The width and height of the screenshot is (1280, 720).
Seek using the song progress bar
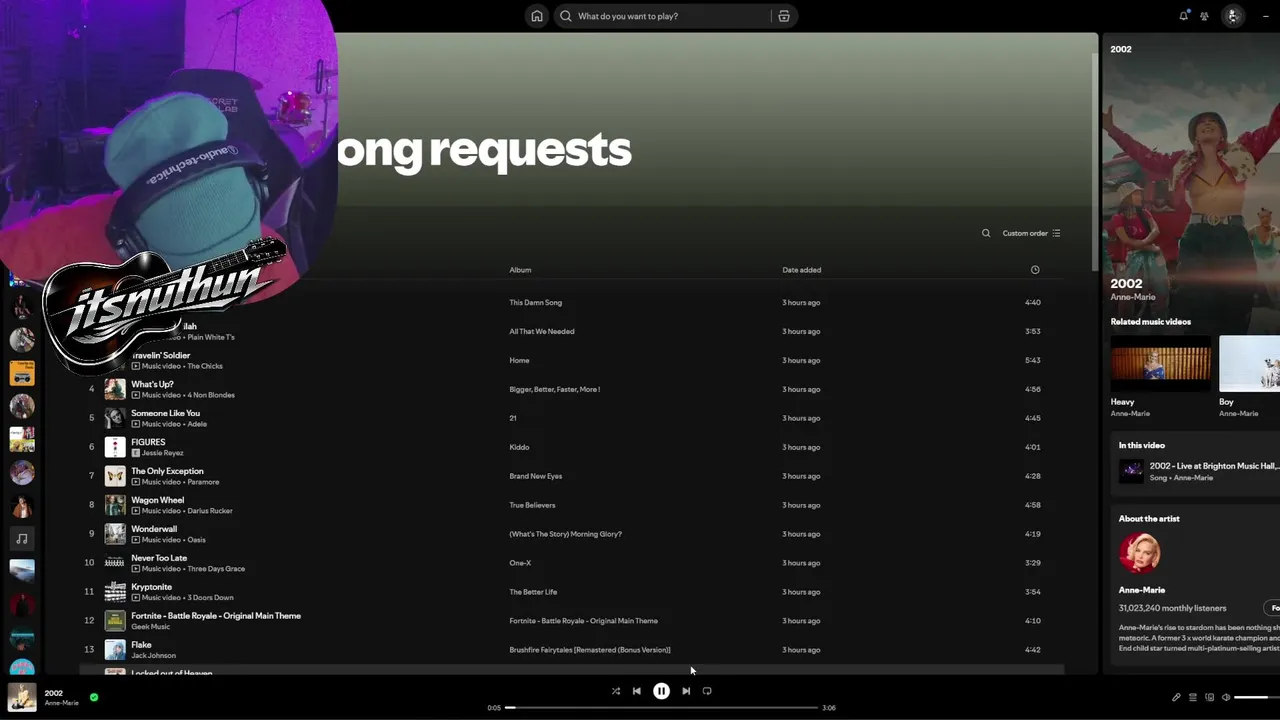pyautogui.click(x=661, y=708)
